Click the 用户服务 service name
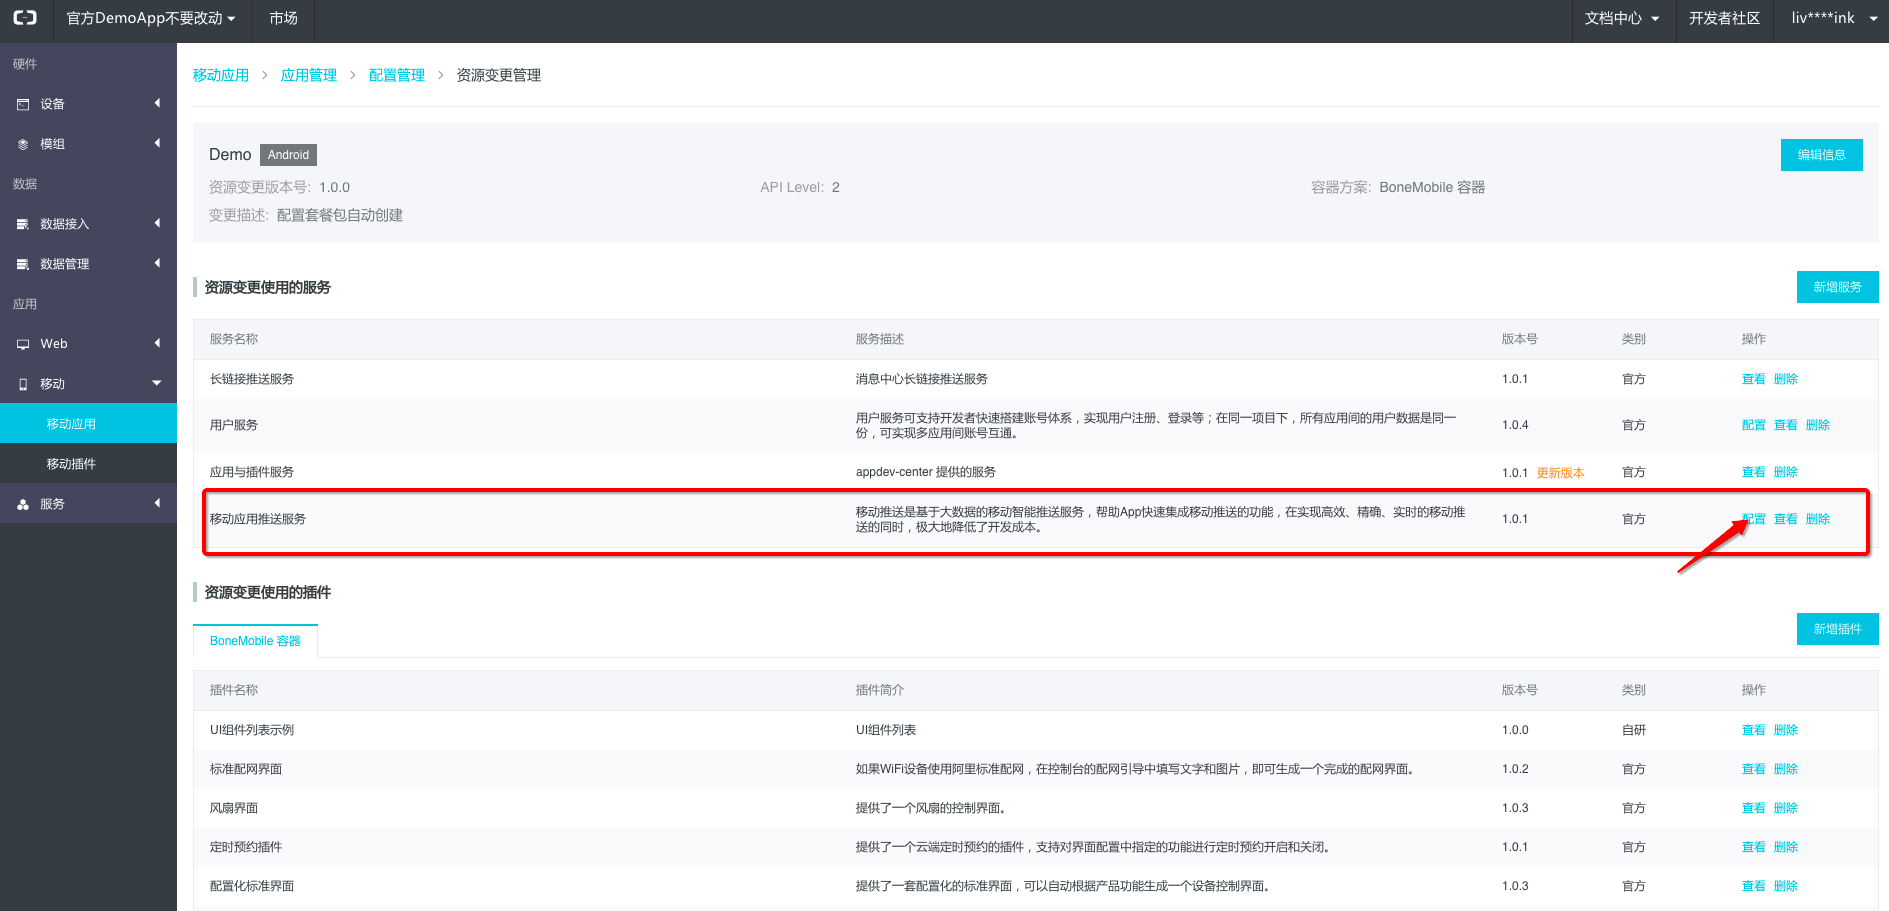The image size is (1889, 911). [234, 425]
